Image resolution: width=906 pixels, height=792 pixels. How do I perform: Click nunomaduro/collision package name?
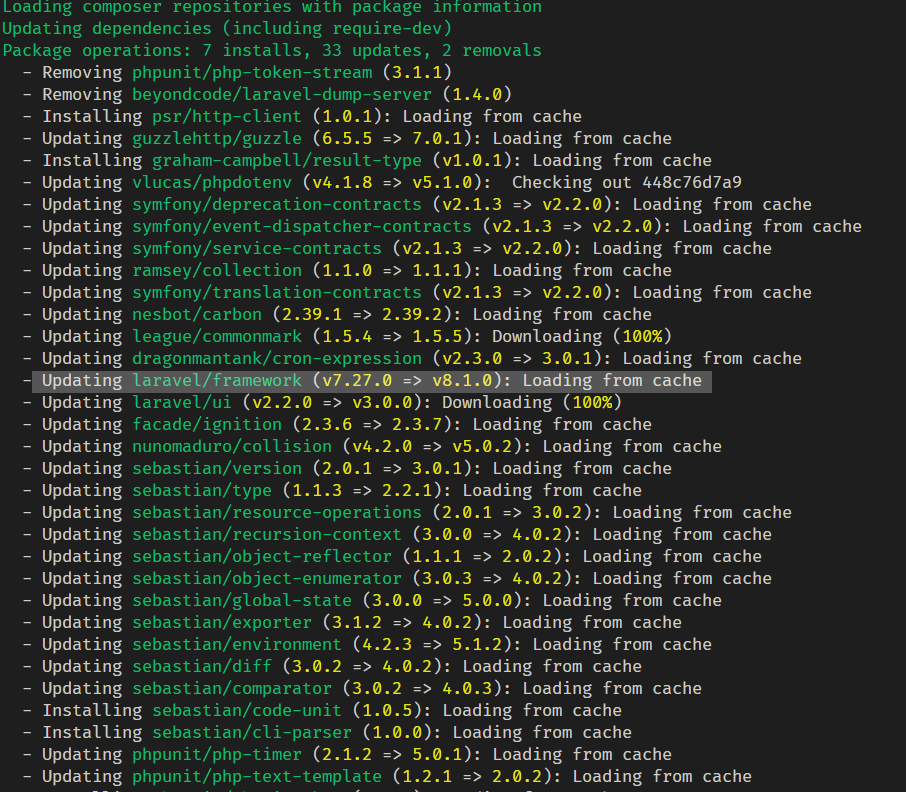tap(232, 447)
